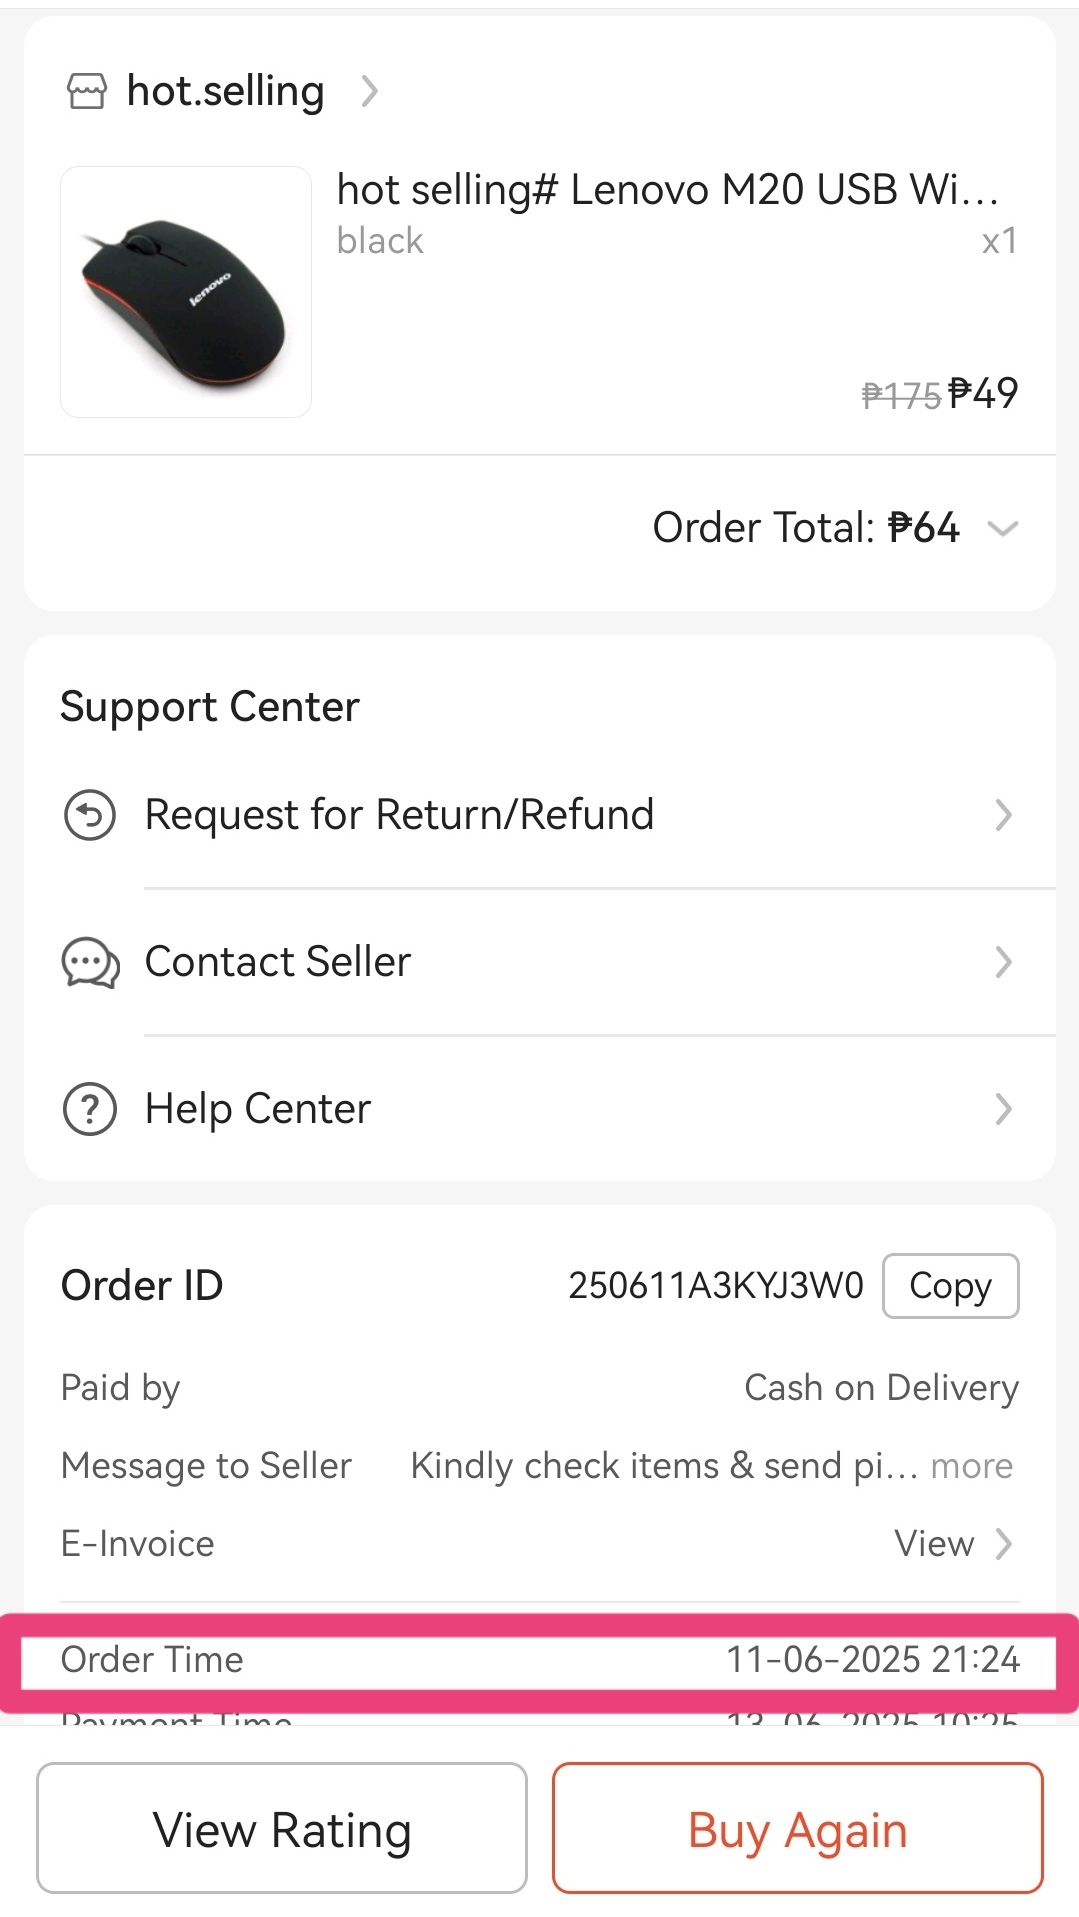The image size is (1079, 1917).
Task: Open the hot.selling shop page
Action: (x=225, y=91)
